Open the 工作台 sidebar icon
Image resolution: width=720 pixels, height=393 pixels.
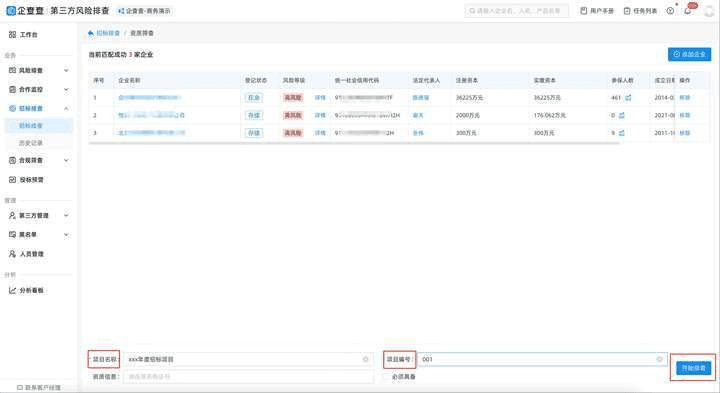tap(12, 34)
